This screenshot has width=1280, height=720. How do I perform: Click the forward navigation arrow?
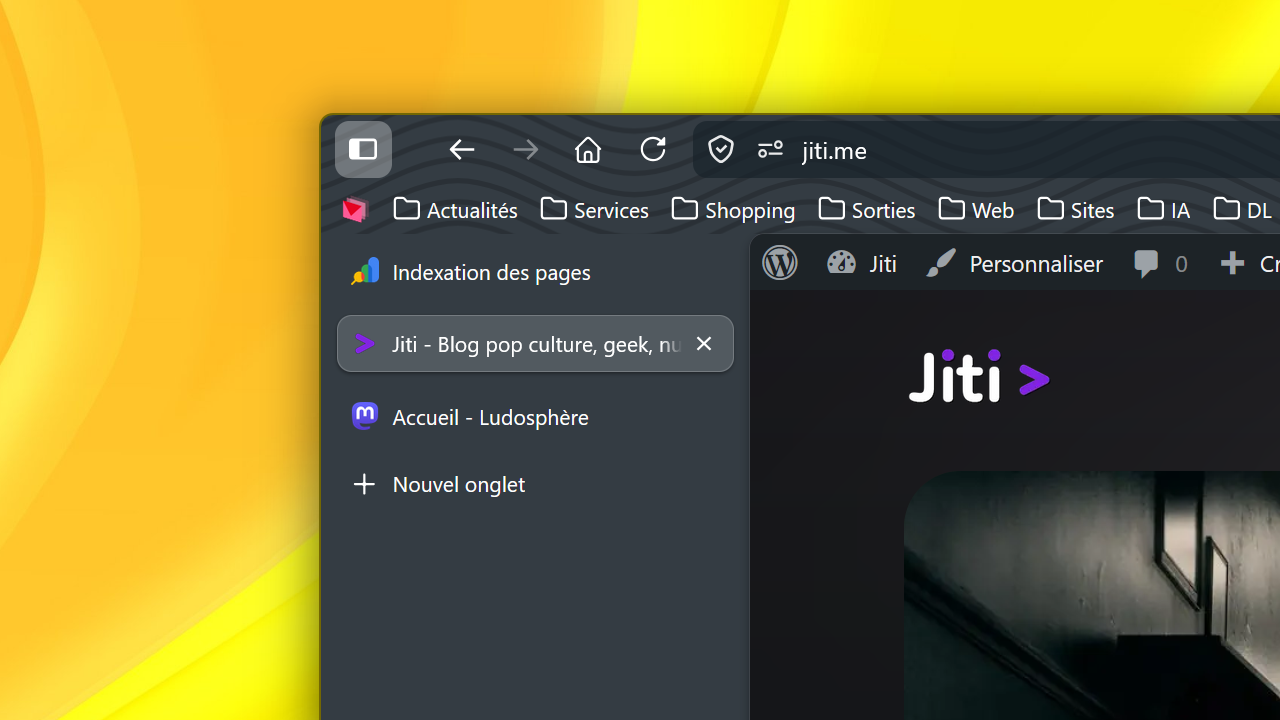(525, 150)
